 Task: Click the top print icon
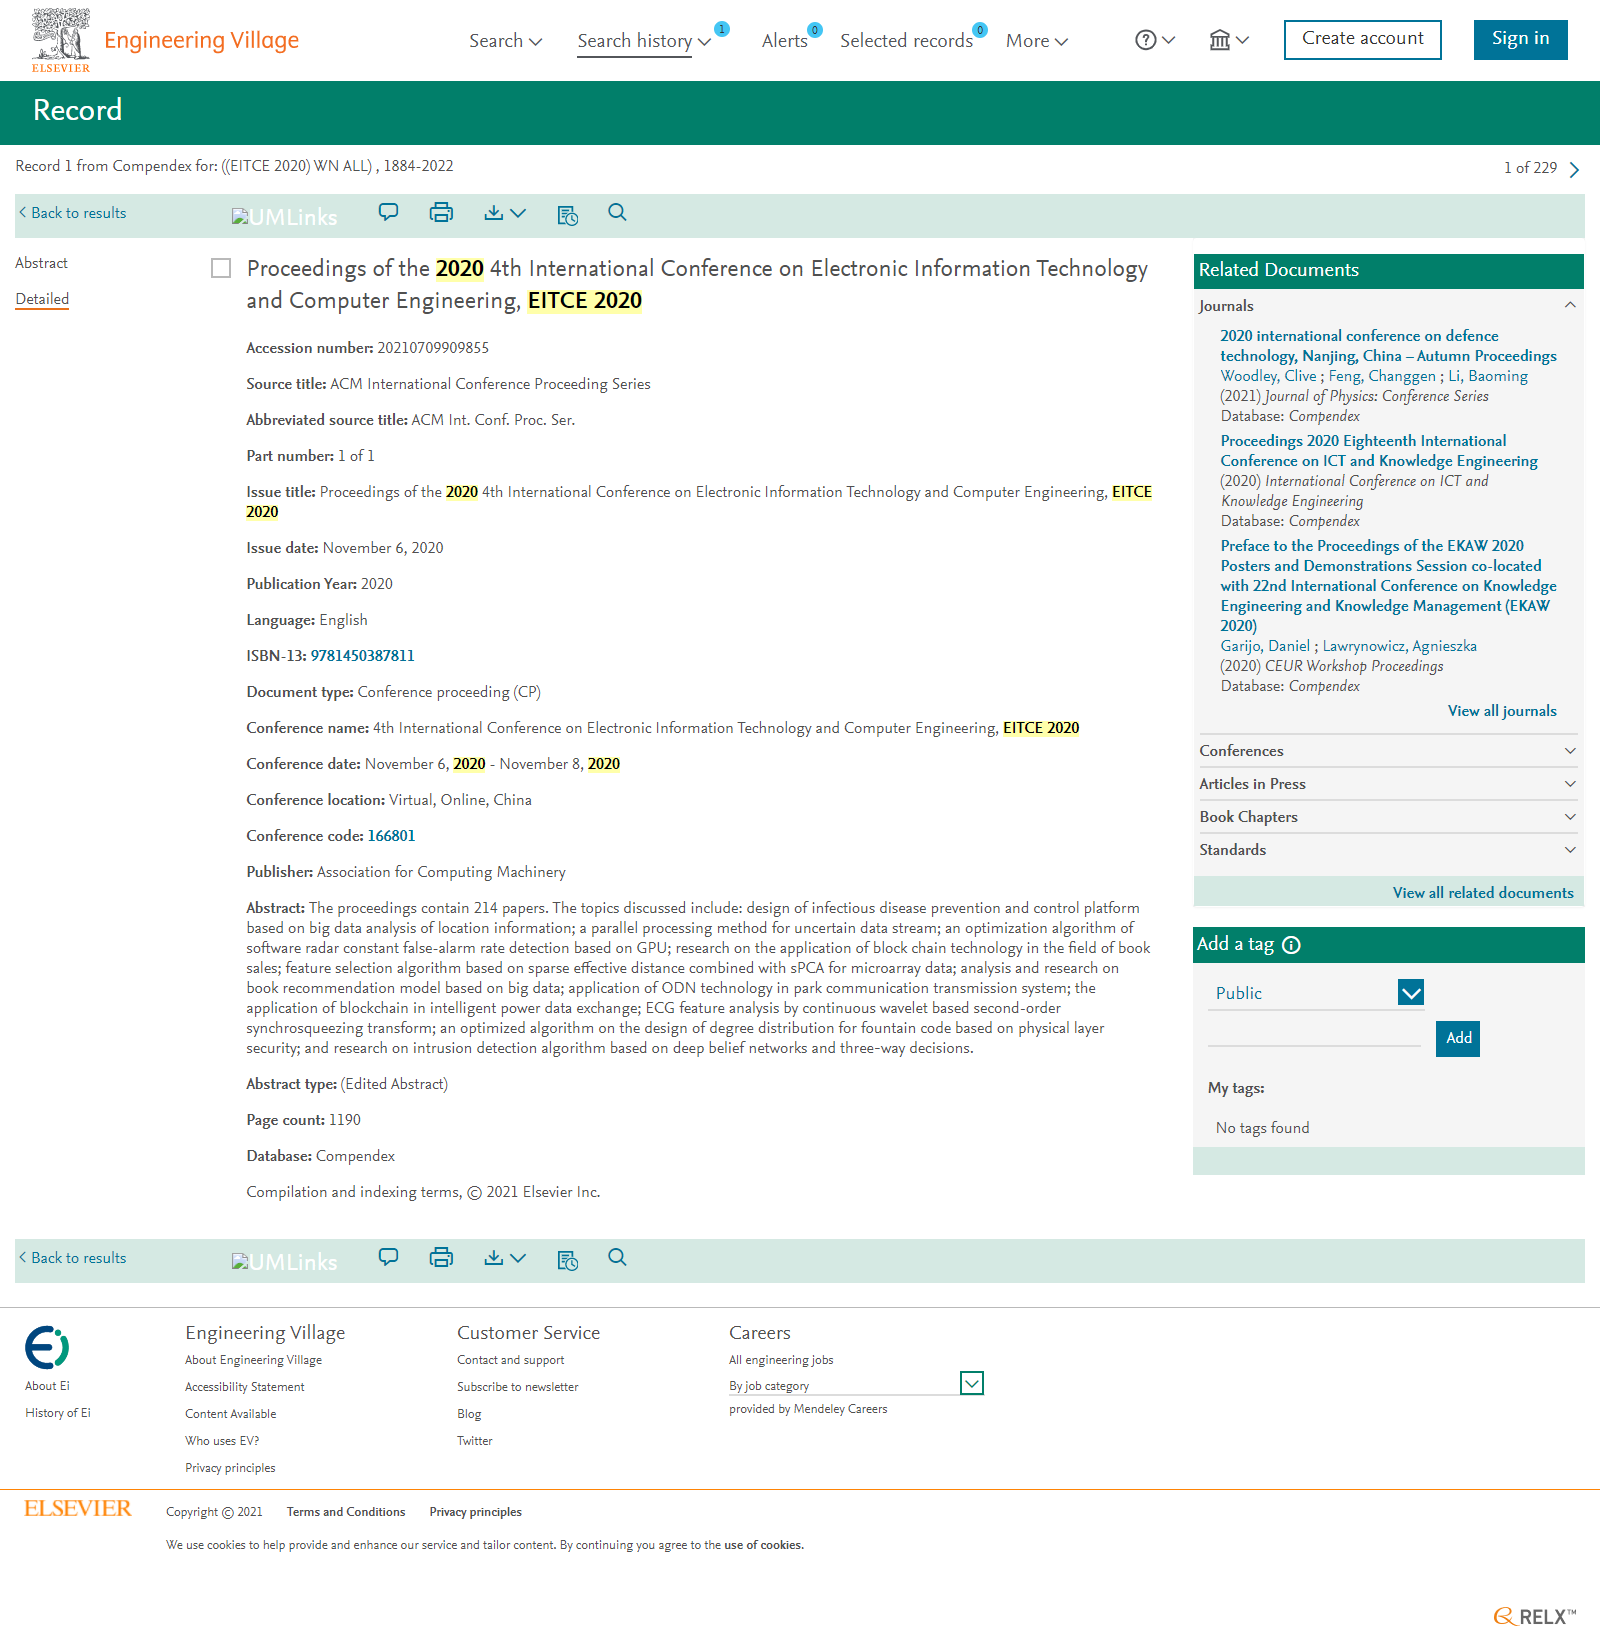click(x=441, y=212)
